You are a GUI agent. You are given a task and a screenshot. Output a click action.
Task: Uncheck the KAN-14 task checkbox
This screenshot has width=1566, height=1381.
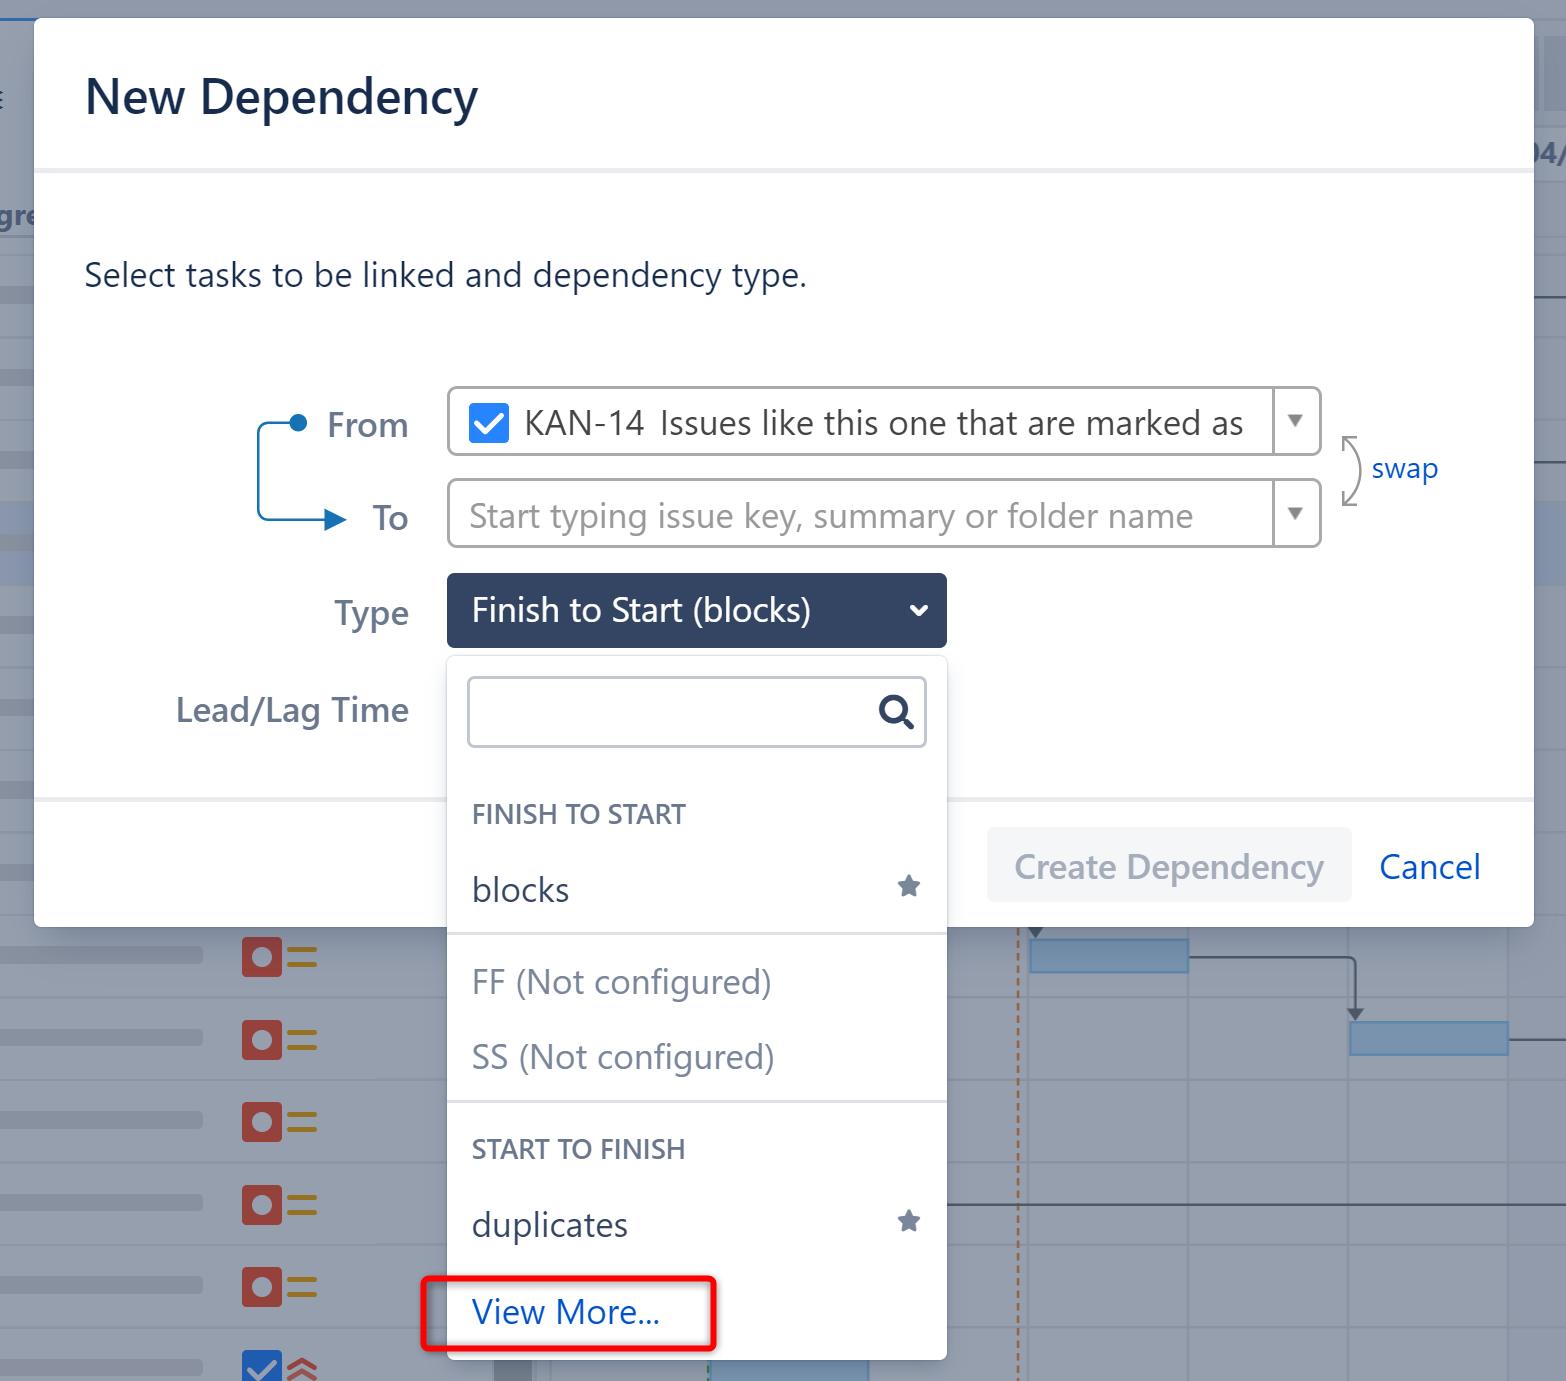pos(488,422)
